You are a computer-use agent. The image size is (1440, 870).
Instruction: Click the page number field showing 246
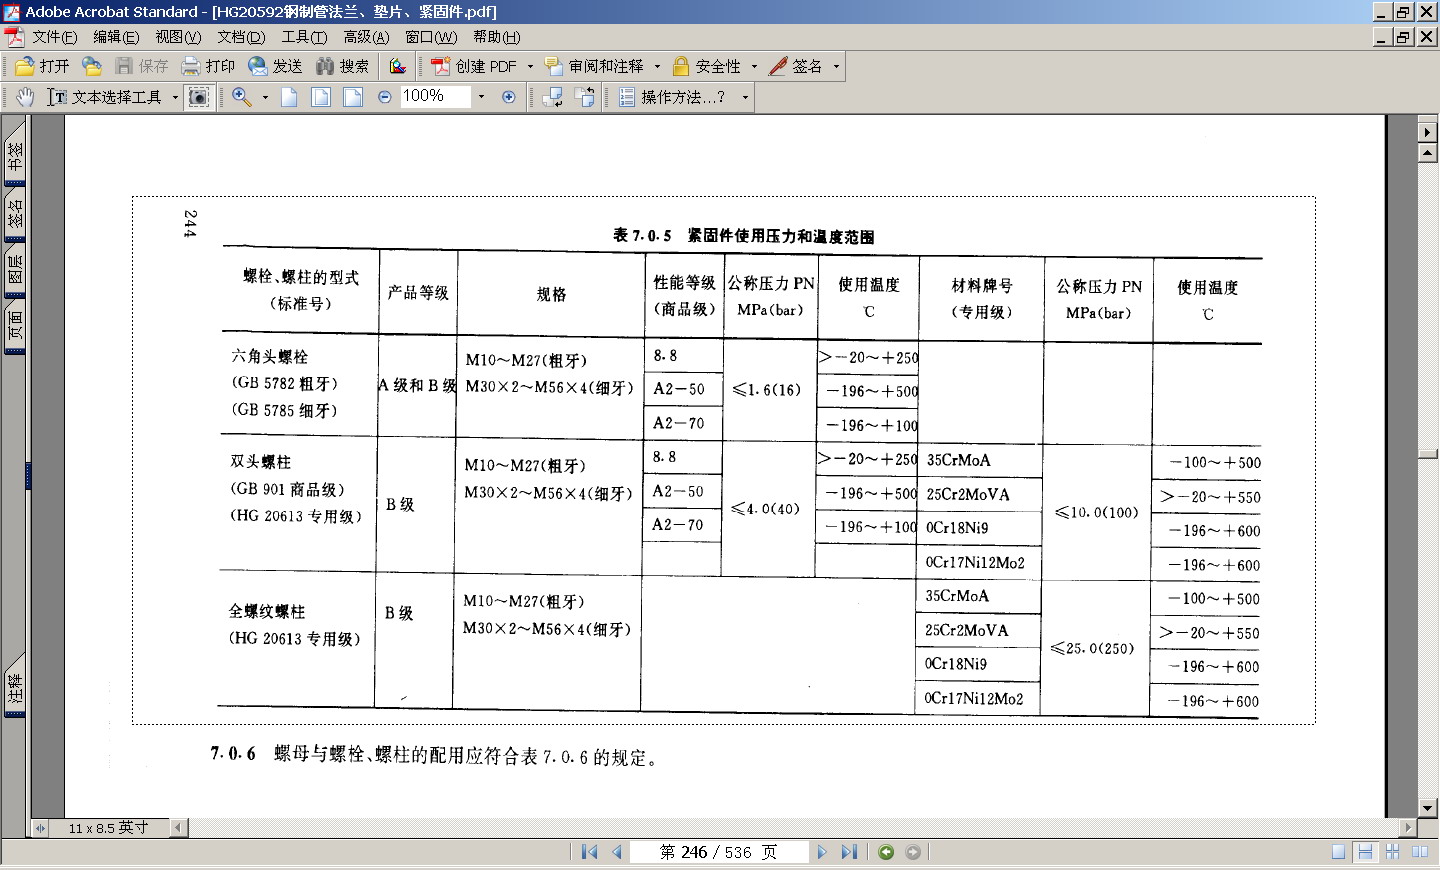pyautogui.click(x=717, y=852)
